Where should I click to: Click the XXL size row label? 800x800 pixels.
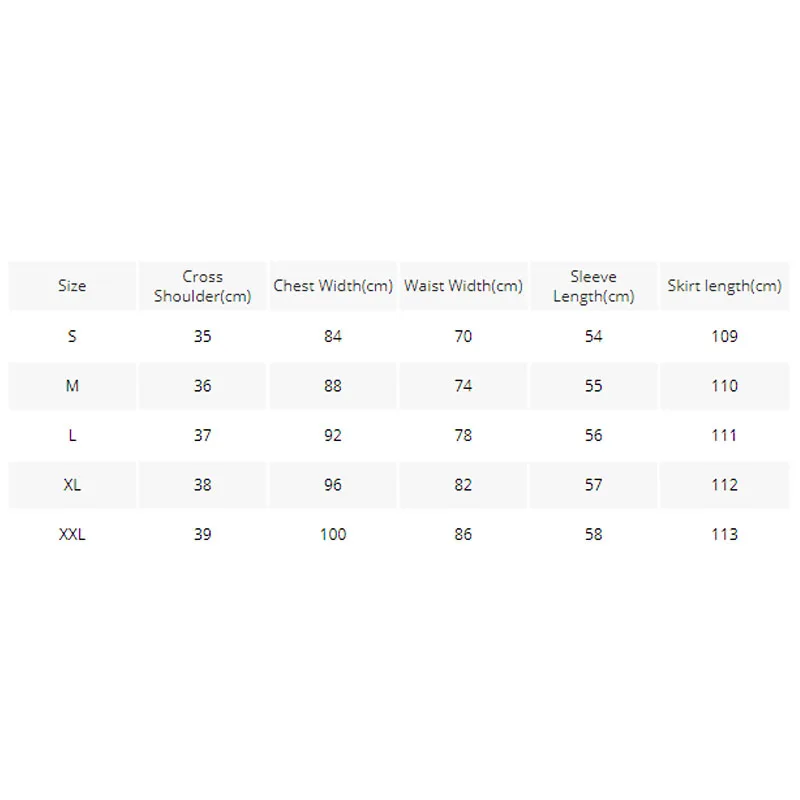point(72,534)
